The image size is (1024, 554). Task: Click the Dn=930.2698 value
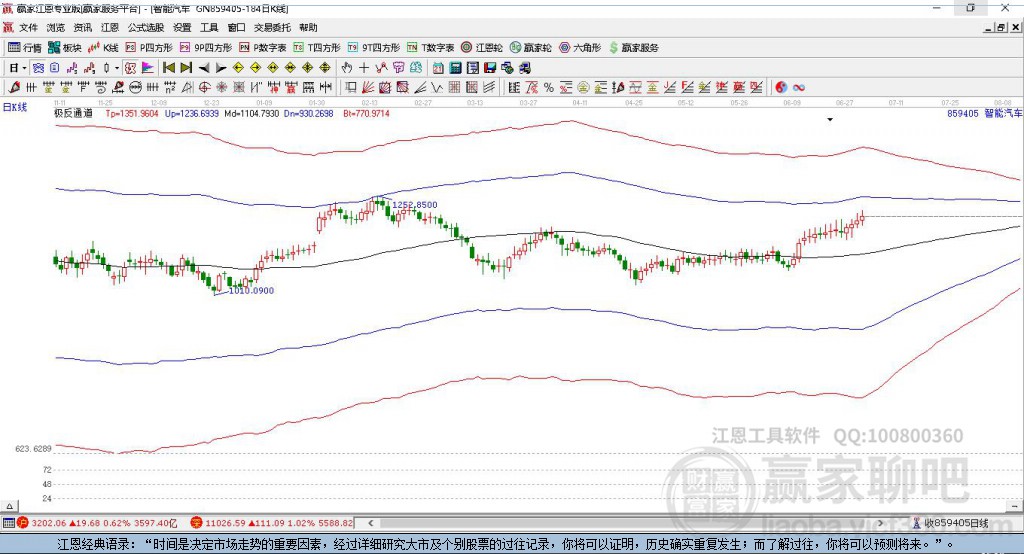pos(309,113)
